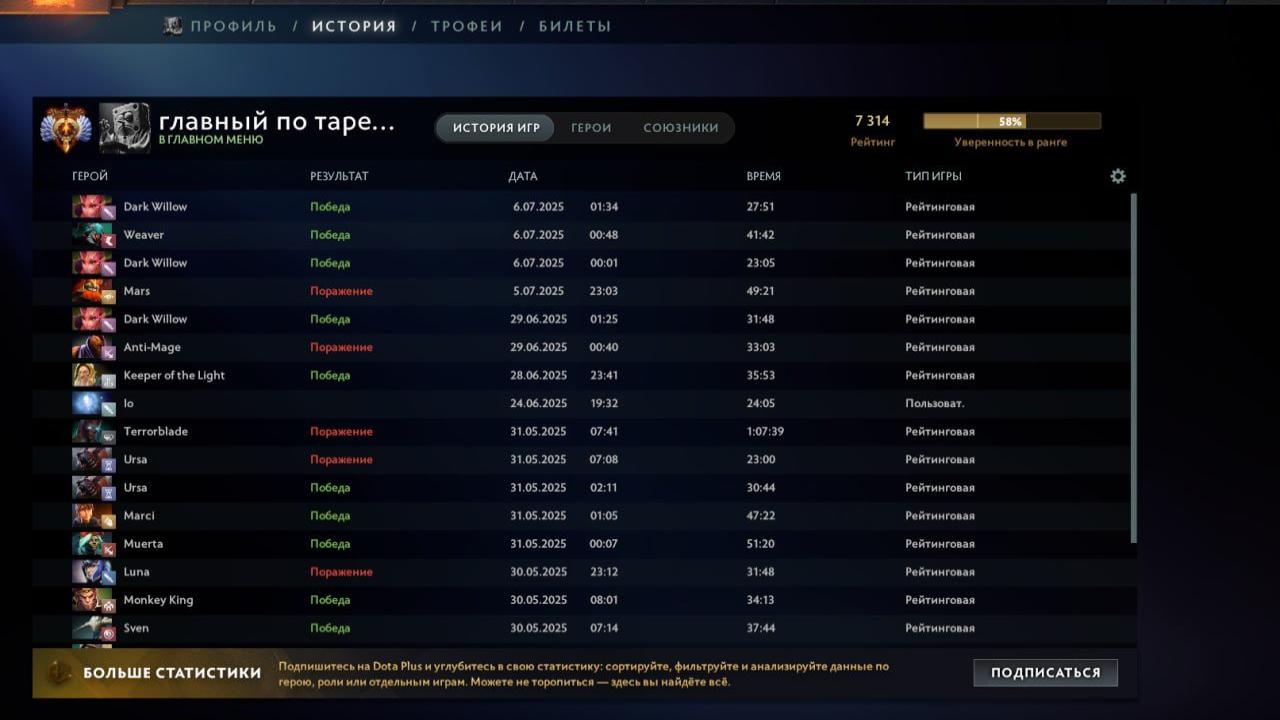Click В ГЛАВНОМ МЕНЮ status text
The width and height of the screenshot is (1280, 720).
pyautogui.click(x=211, y=140)
